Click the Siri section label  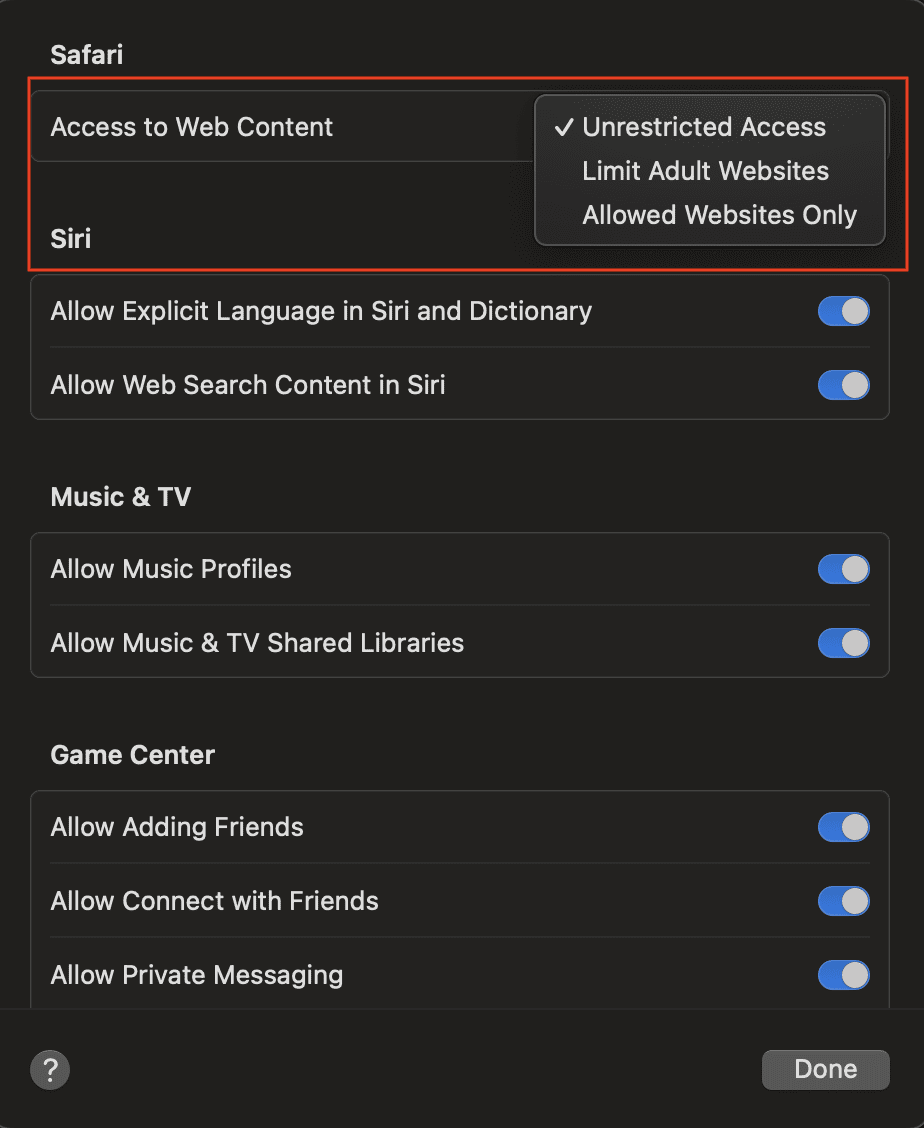pos(70,239)
